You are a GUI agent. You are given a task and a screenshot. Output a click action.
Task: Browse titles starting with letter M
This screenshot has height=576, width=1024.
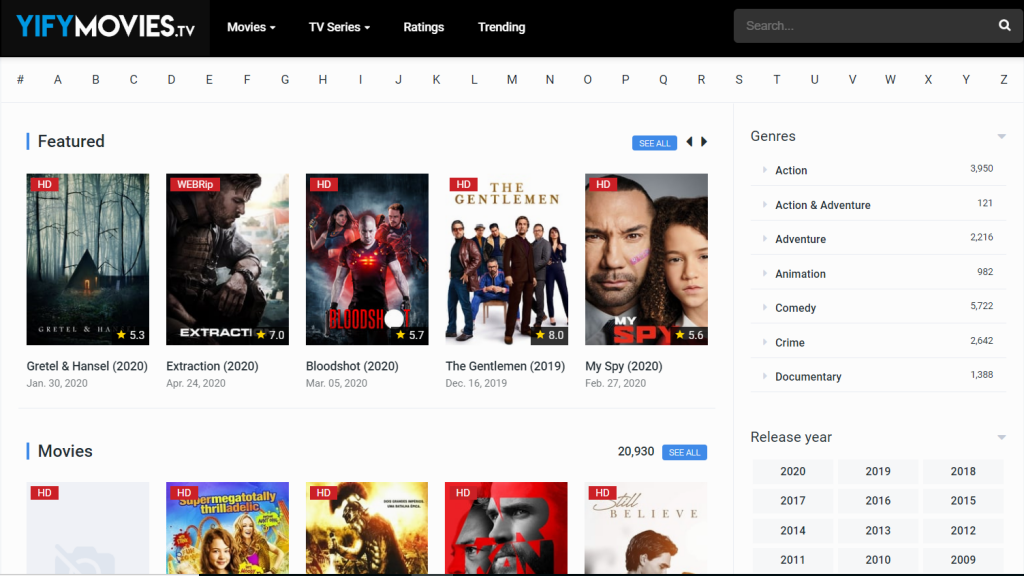pos(512,80)
